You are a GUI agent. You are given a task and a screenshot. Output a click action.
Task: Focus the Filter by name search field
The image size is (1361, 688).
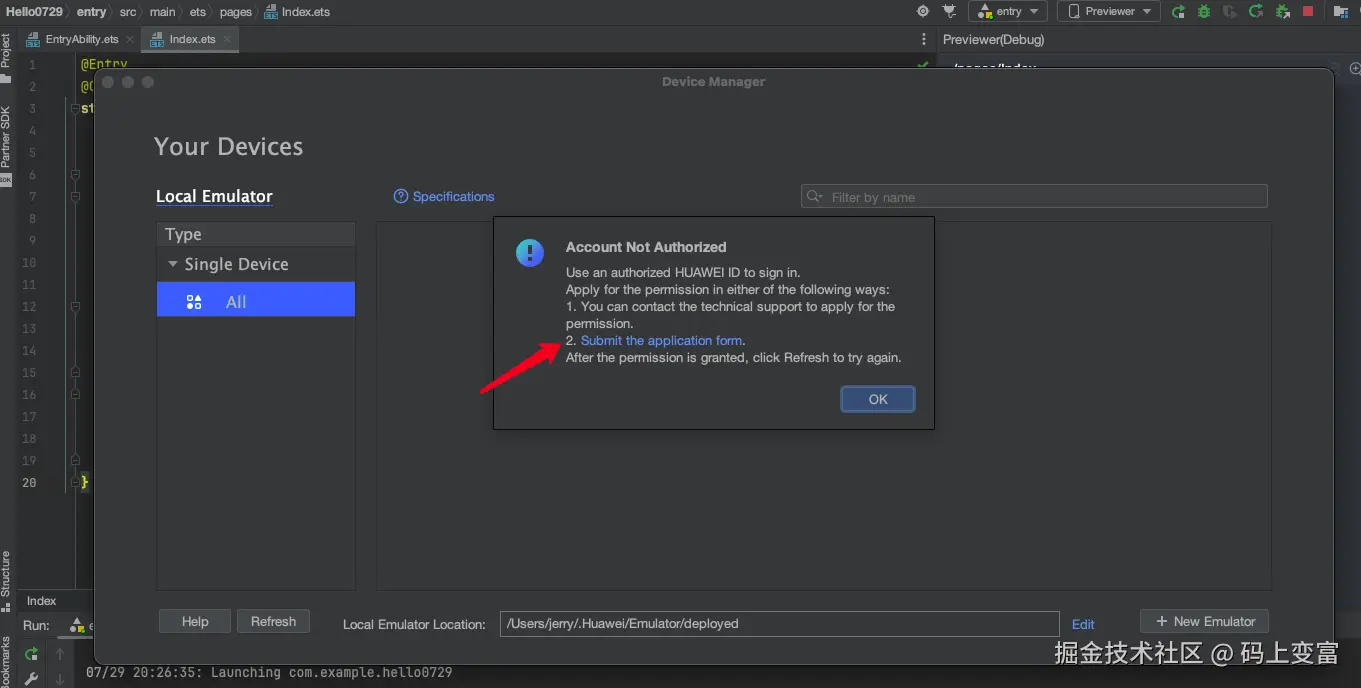click(x=1034, y=197)
